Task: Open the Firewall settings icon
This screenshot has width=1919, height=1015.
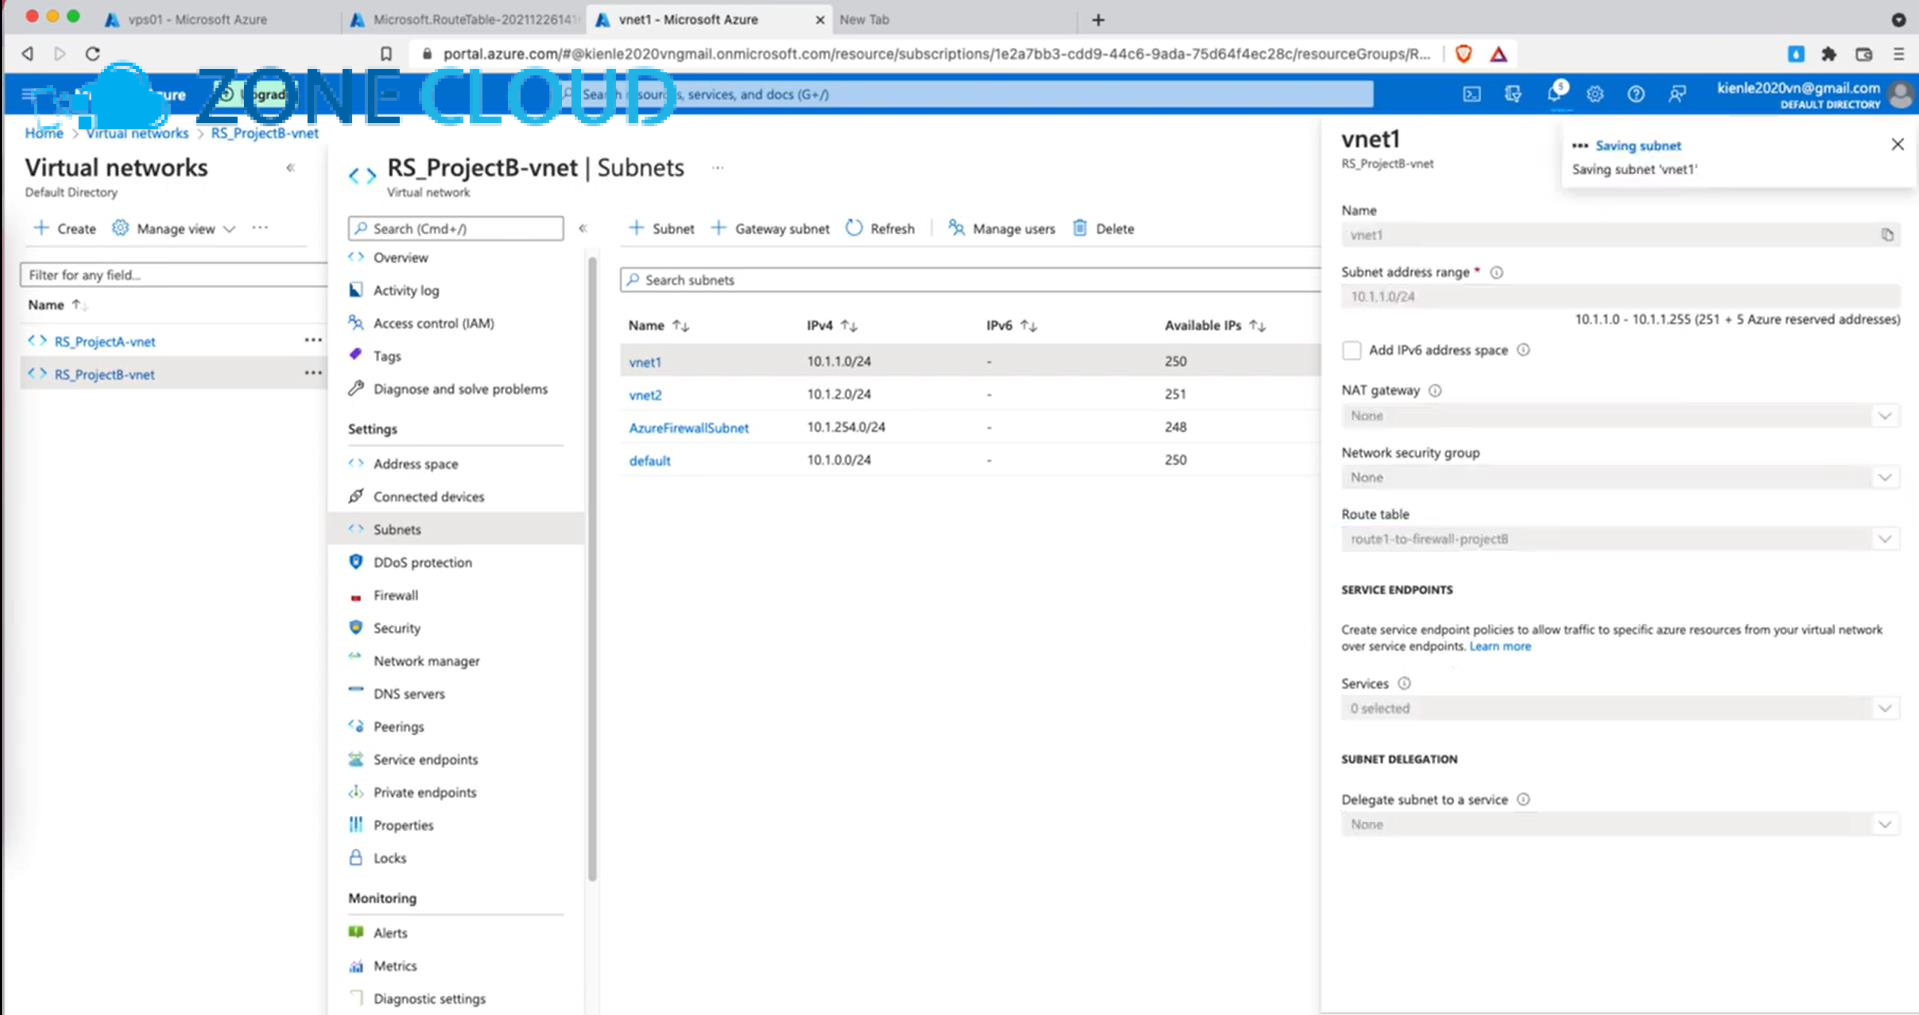Action: click(x=356, y=595)
